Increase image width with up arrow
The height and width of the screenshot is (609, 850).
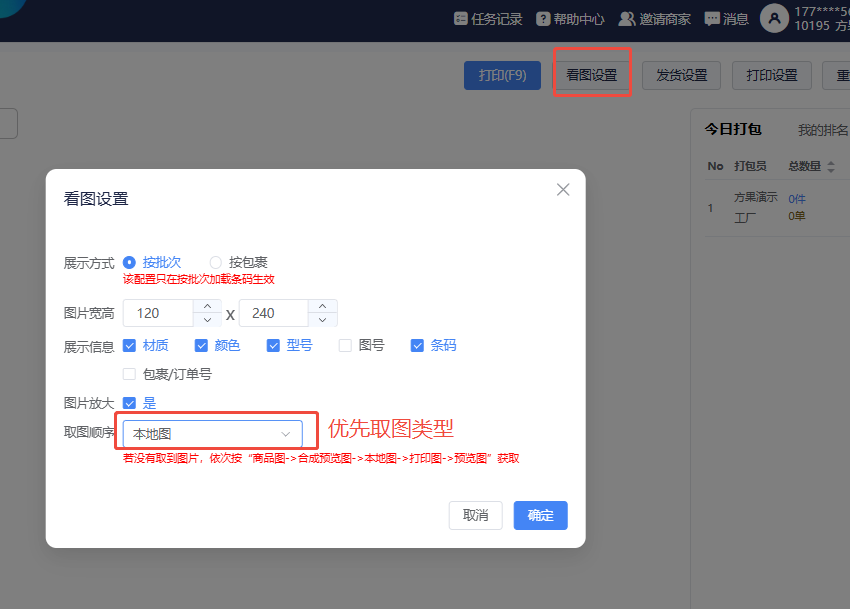tap(208, 306)
